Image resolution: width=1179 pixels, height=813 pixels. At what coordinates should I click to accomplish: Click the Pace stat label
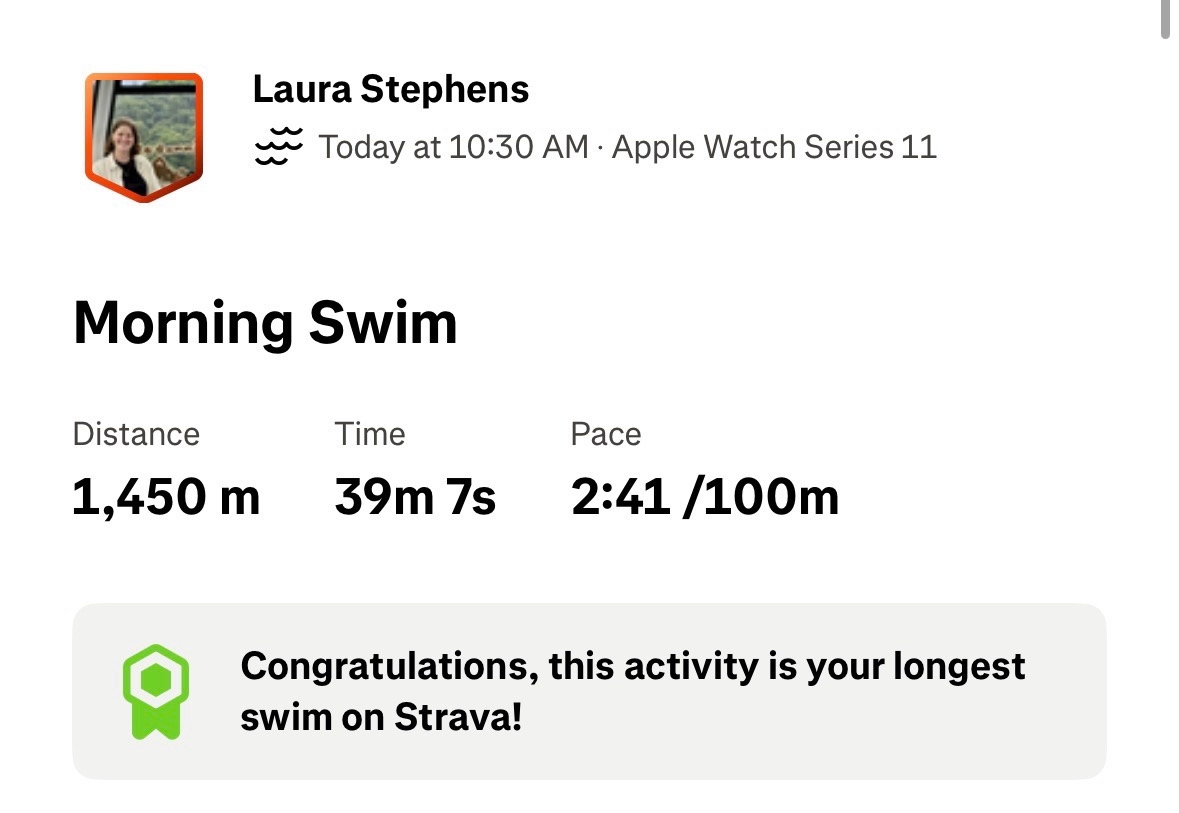coord(605,434)
